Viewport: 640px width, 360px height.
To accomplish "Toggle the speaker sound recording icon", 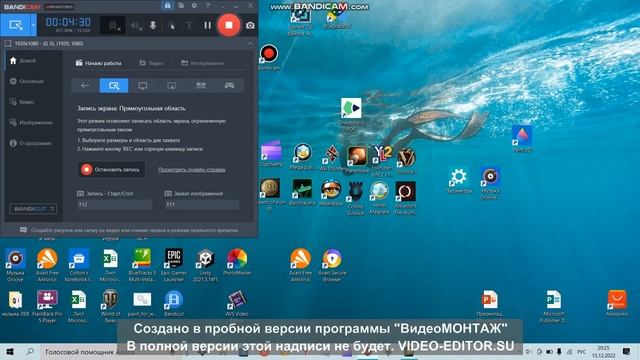I will click(137, 26).
